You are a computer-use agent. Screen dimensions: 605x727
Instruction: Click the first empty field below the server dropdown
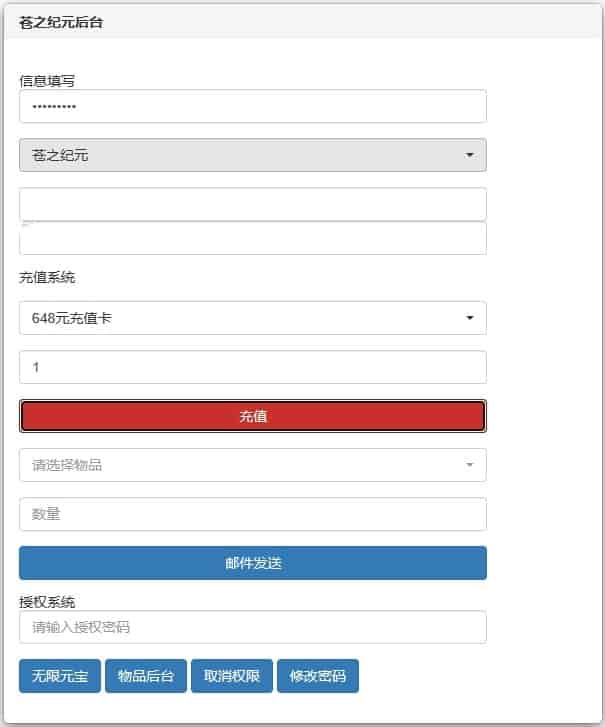(252, 204)
